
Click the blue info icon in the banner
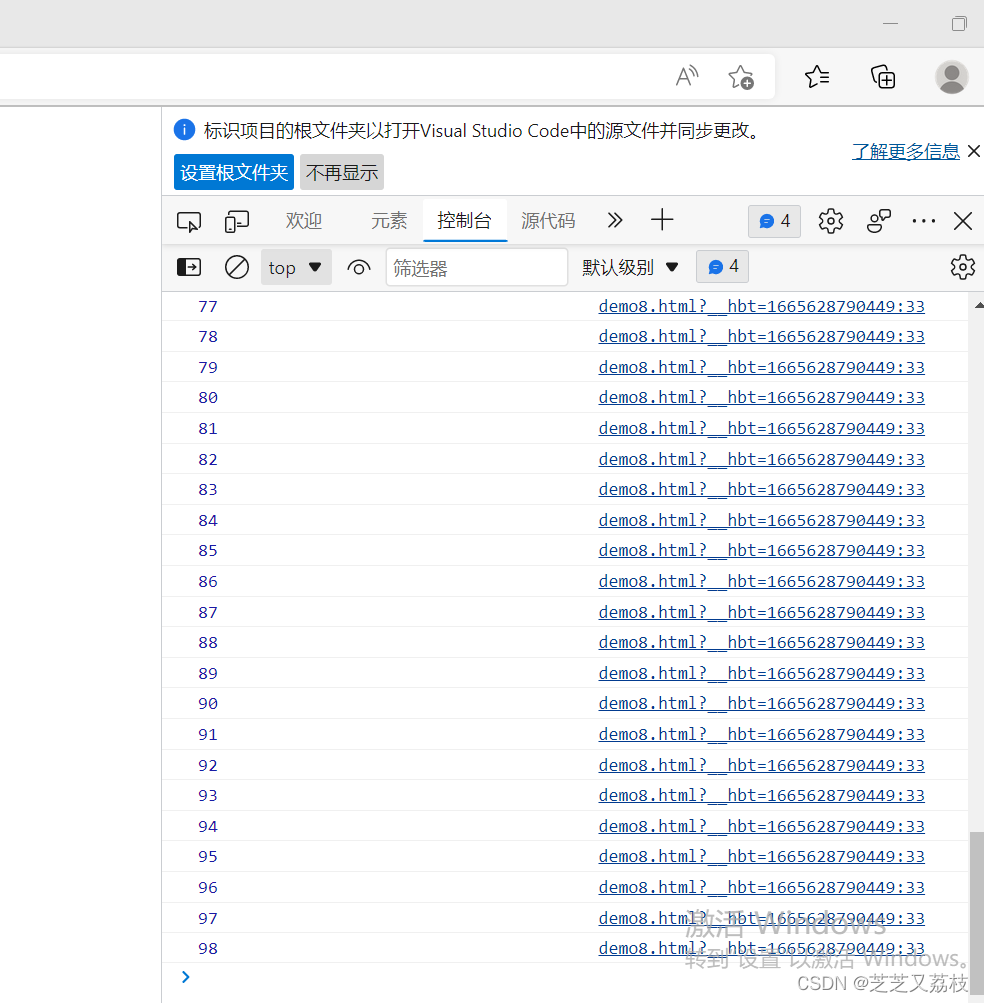[x=184, y=130]
